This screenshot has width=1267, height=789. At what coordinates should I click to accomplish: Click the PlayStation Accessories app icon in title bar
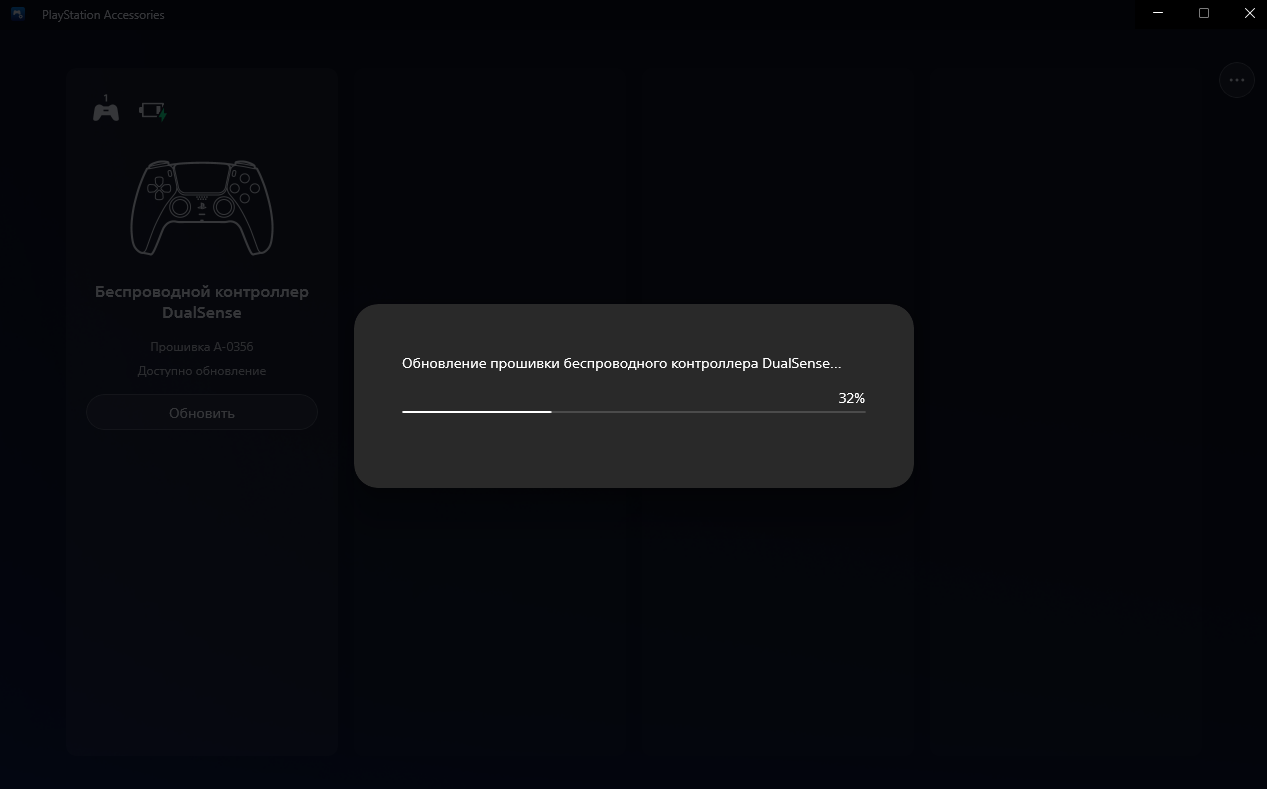(18, 14)
